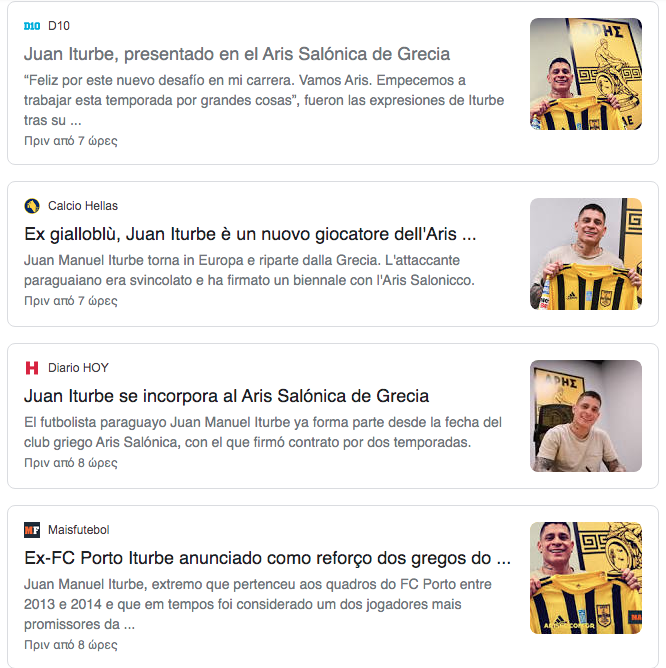View the Maisfutebol article thumbnail image
Viewport: 666px width, 668px height.
(586, 578)
